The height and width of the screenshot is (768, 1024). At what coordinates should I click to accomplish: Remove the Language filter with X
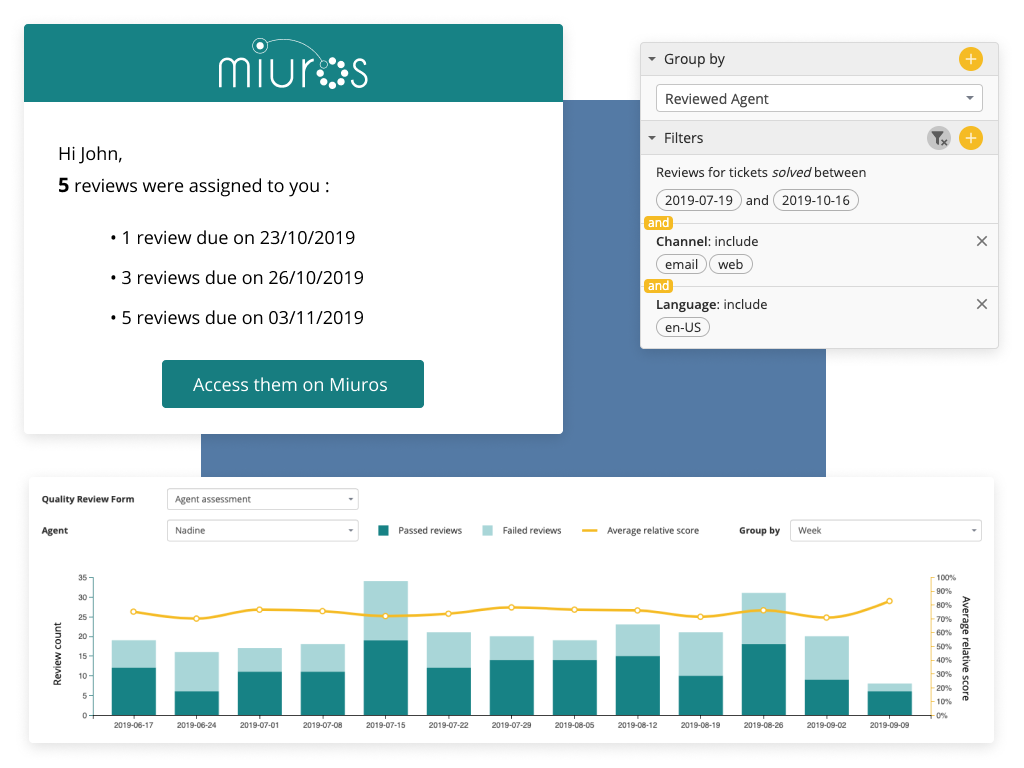tap(981, 304)
